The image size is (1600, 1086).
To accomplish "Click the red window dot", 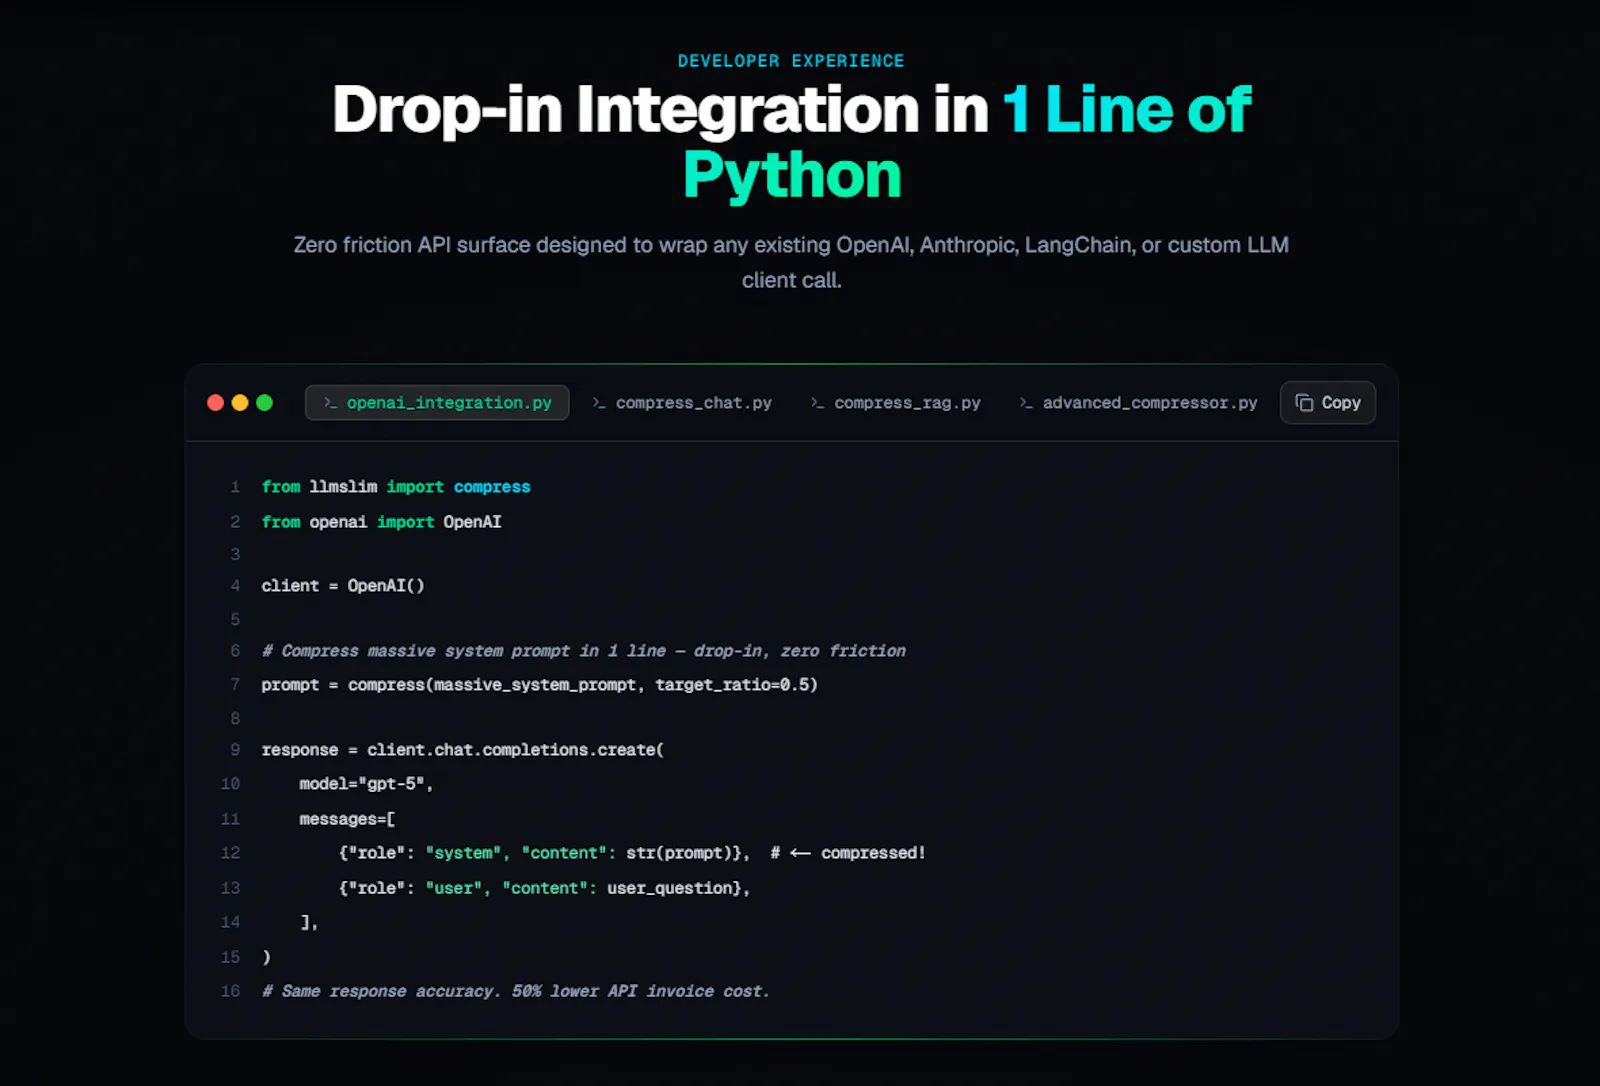I will point(215,403).
